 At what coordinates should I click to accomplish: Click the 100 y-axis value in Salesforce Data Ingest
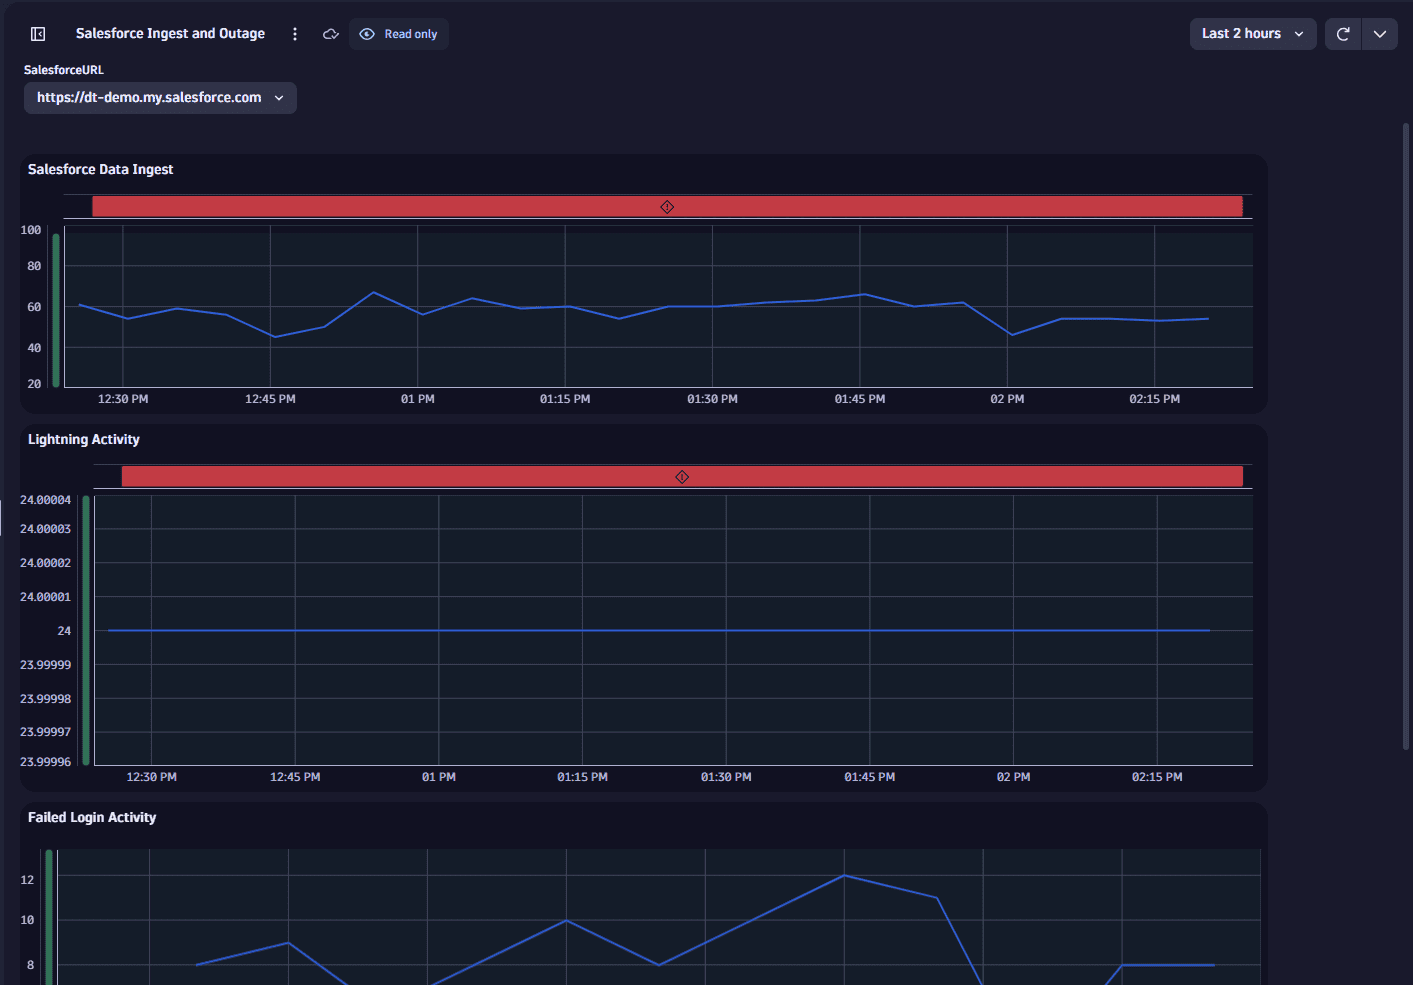click(x=31, y=230)
